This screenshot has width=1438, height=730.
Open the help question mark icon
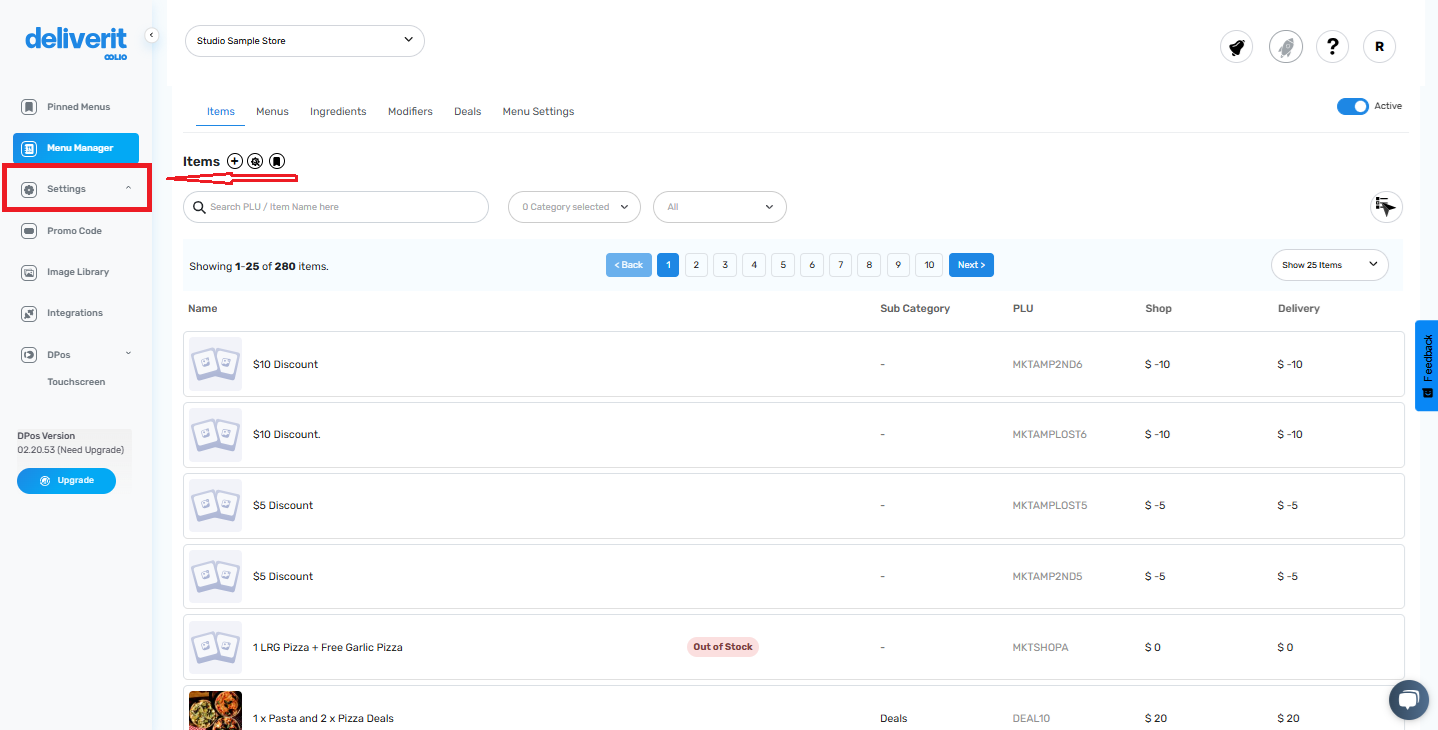[1332, 46]
